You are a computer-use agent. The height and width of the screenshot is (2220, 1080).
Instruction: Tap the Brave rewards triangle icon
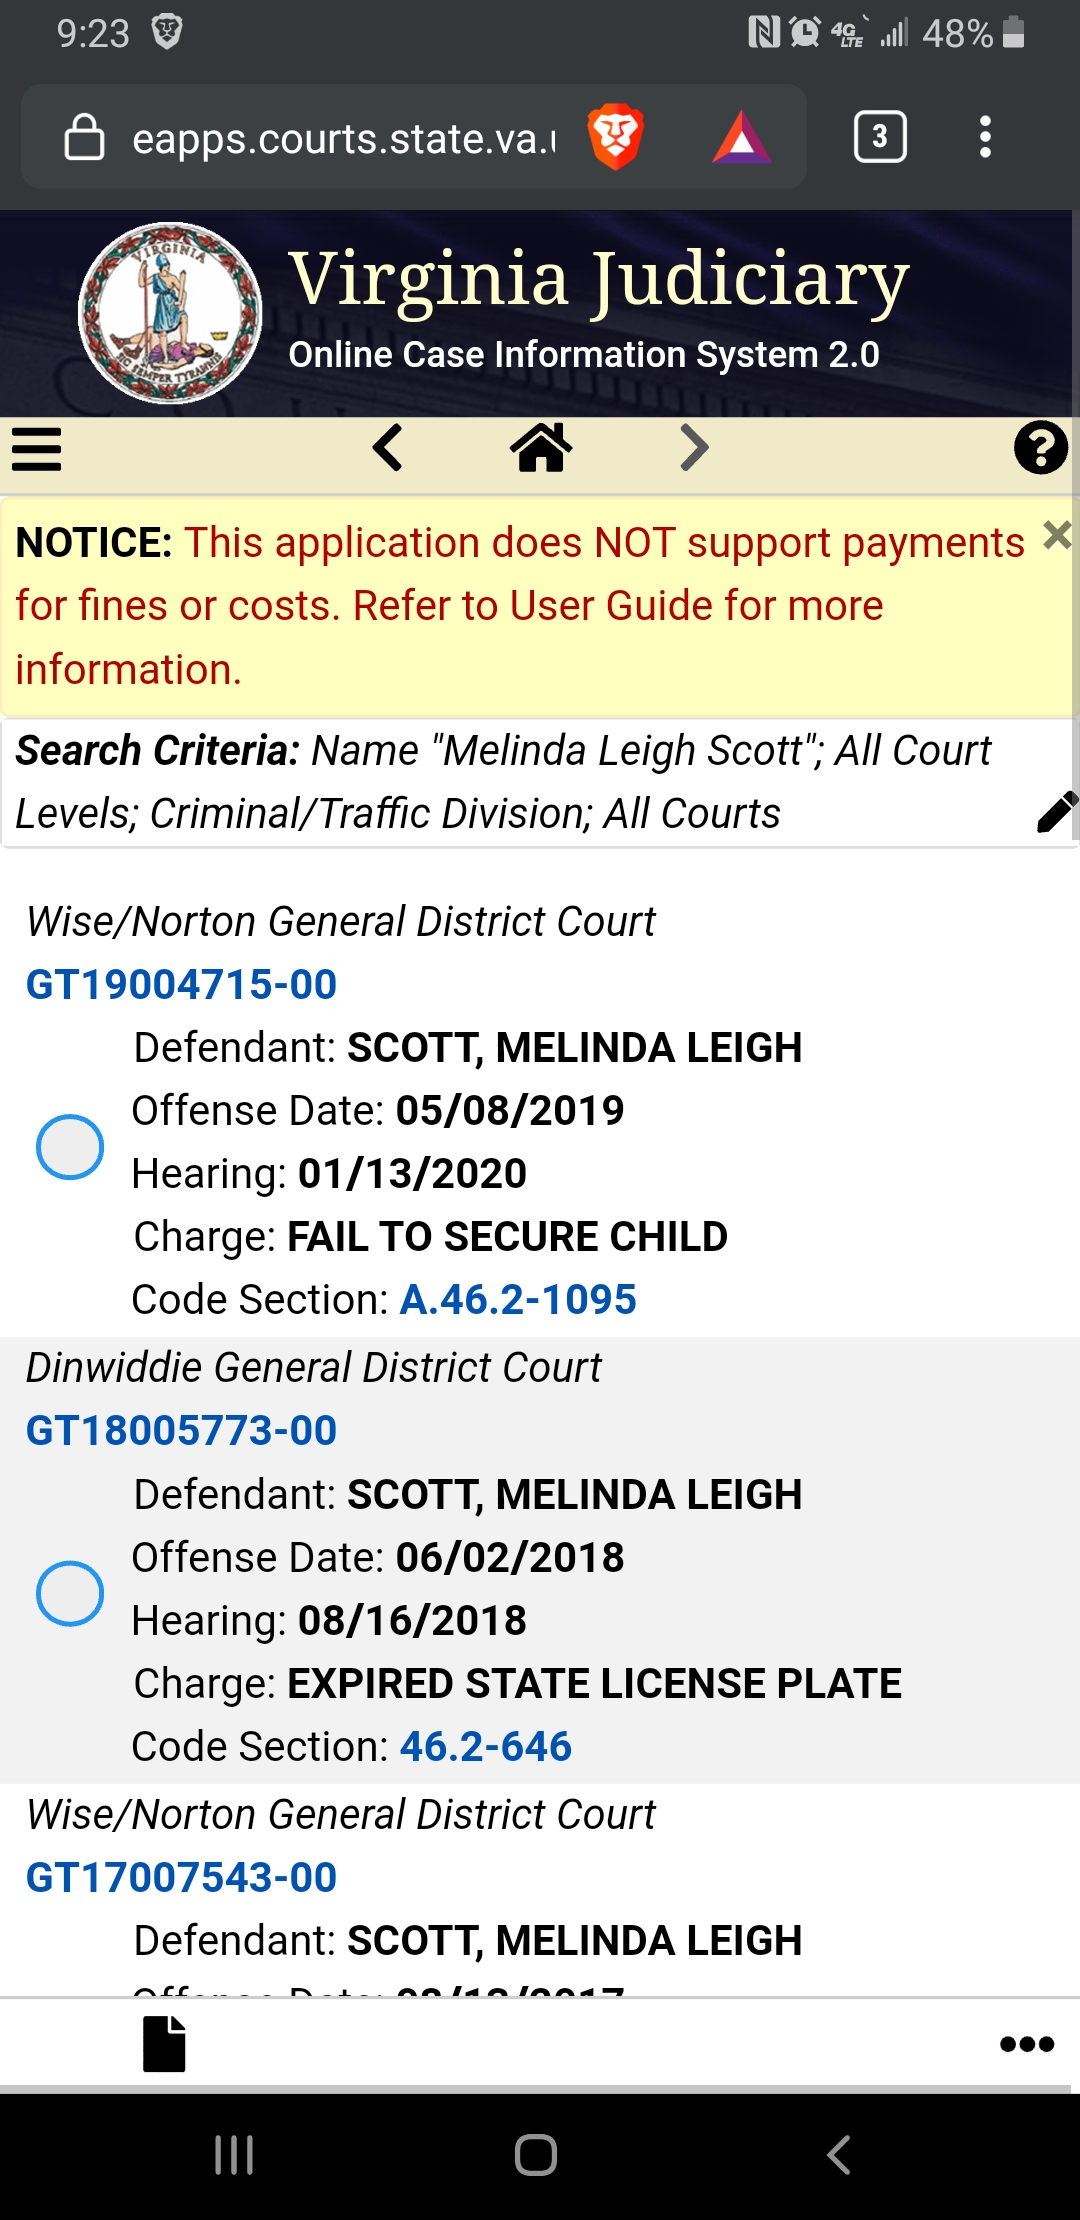point(741,138)
